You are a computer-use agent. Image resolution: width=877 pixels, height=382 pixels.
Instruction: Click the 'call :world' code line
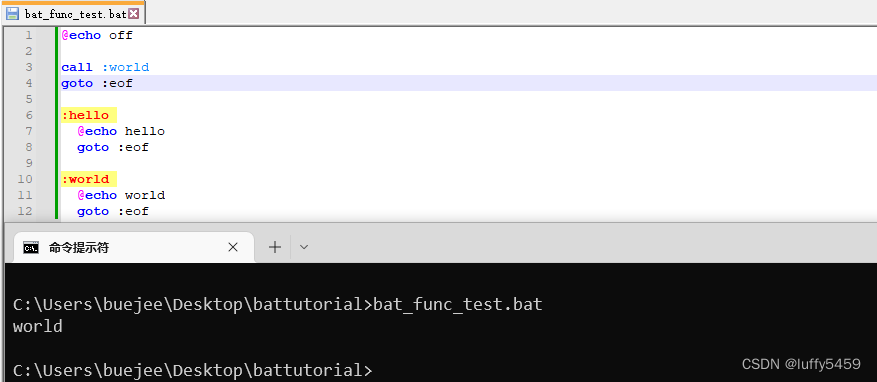pyautogui.click(x=105, y=67)
